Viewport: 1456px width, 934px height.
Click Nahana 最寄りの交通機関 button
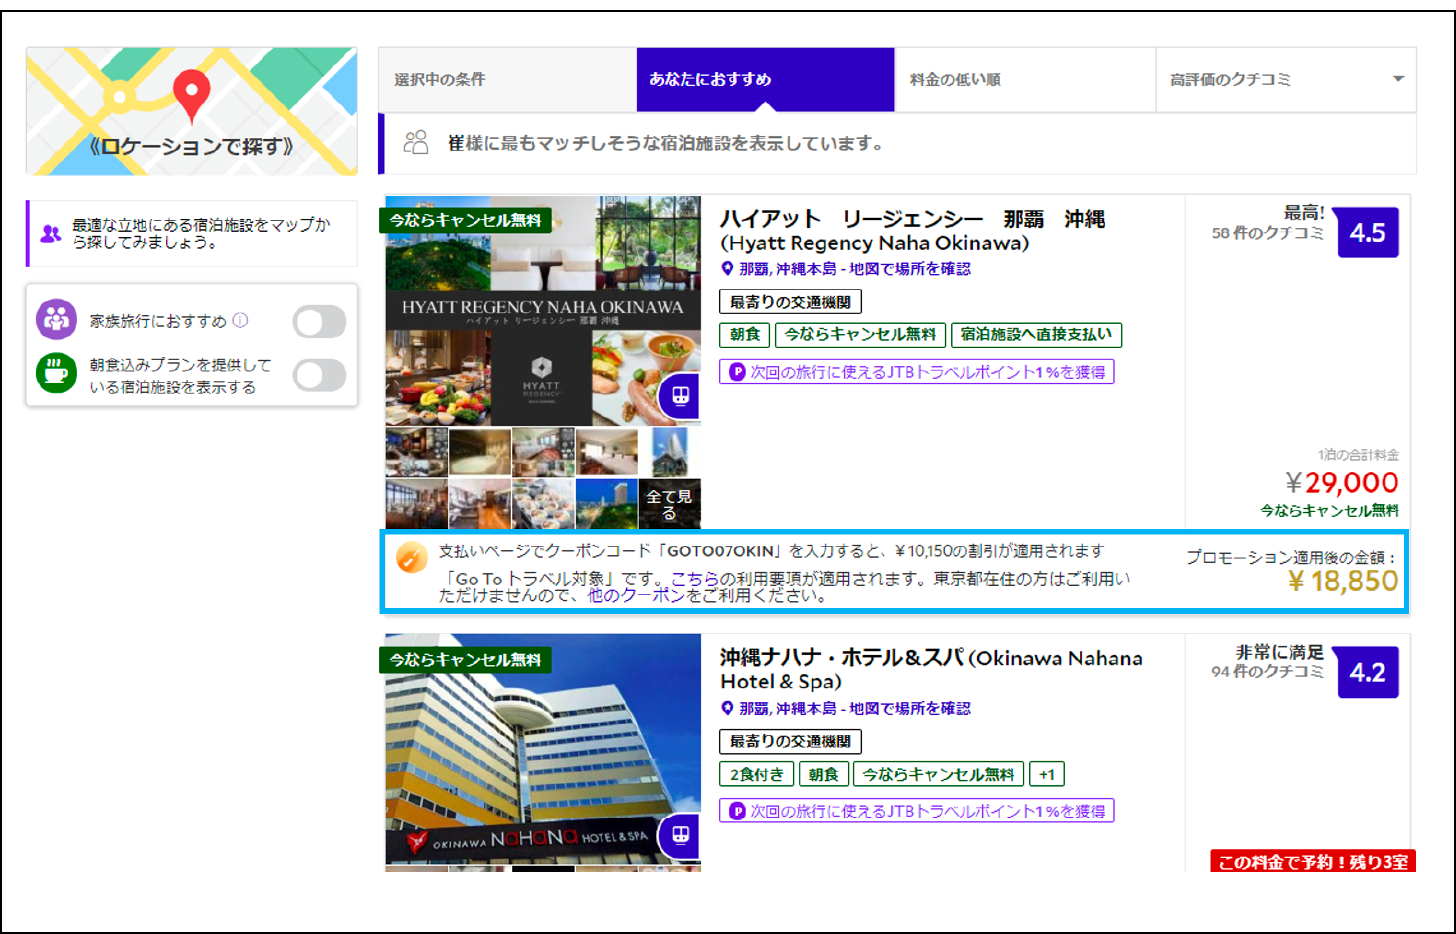pyautogui.click(x=790, y=742)
